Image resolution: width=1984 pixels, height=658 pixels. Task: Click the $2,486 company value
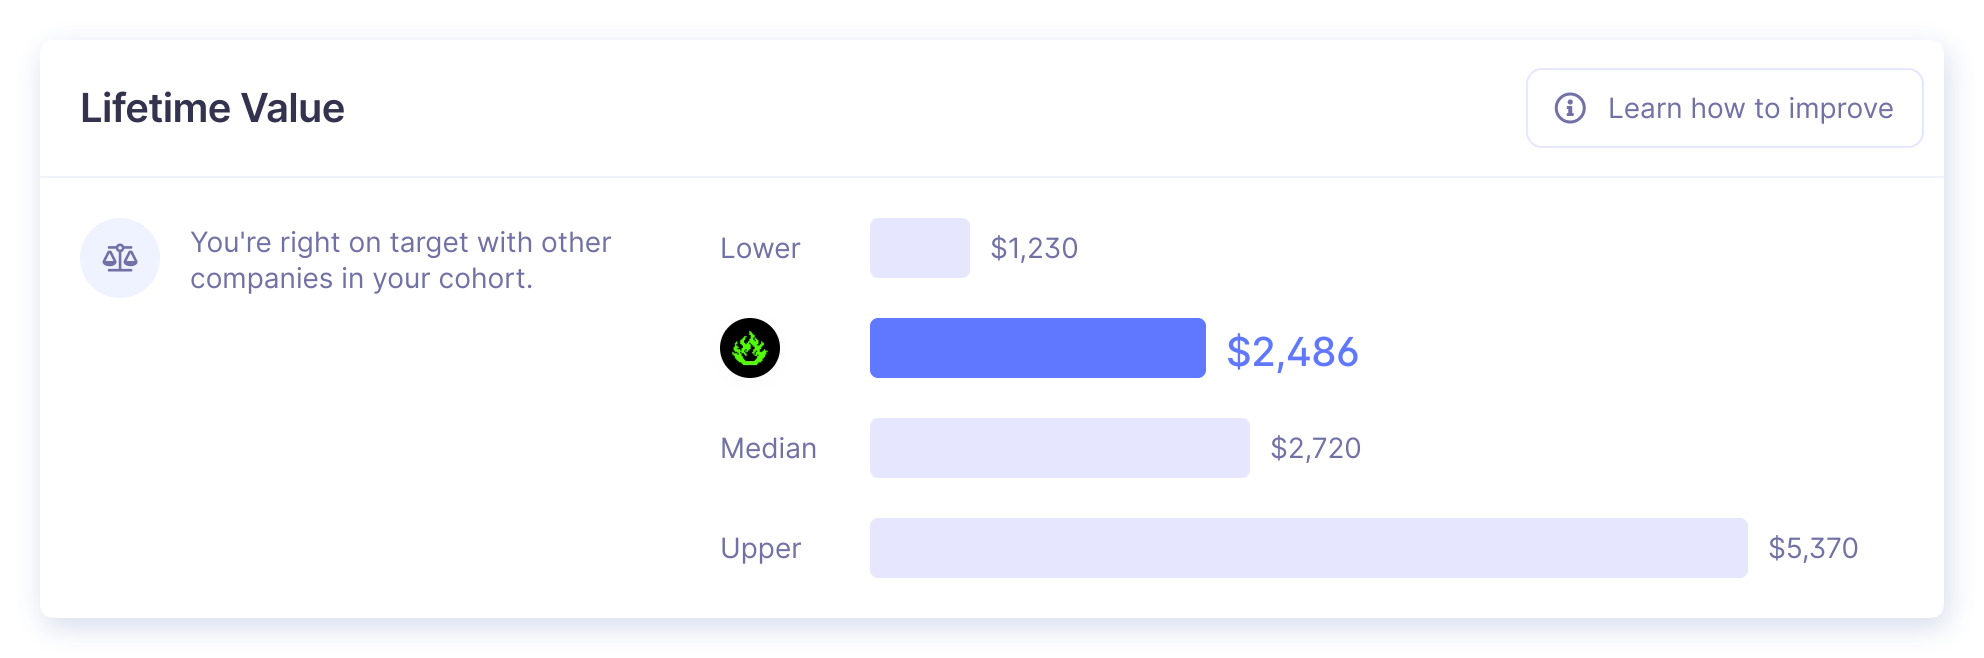click(x=1292, y=352)
